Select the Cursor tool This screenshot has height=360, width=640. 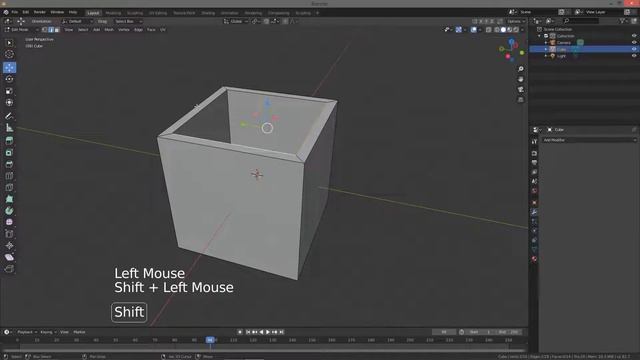click(x=9, y=54)
